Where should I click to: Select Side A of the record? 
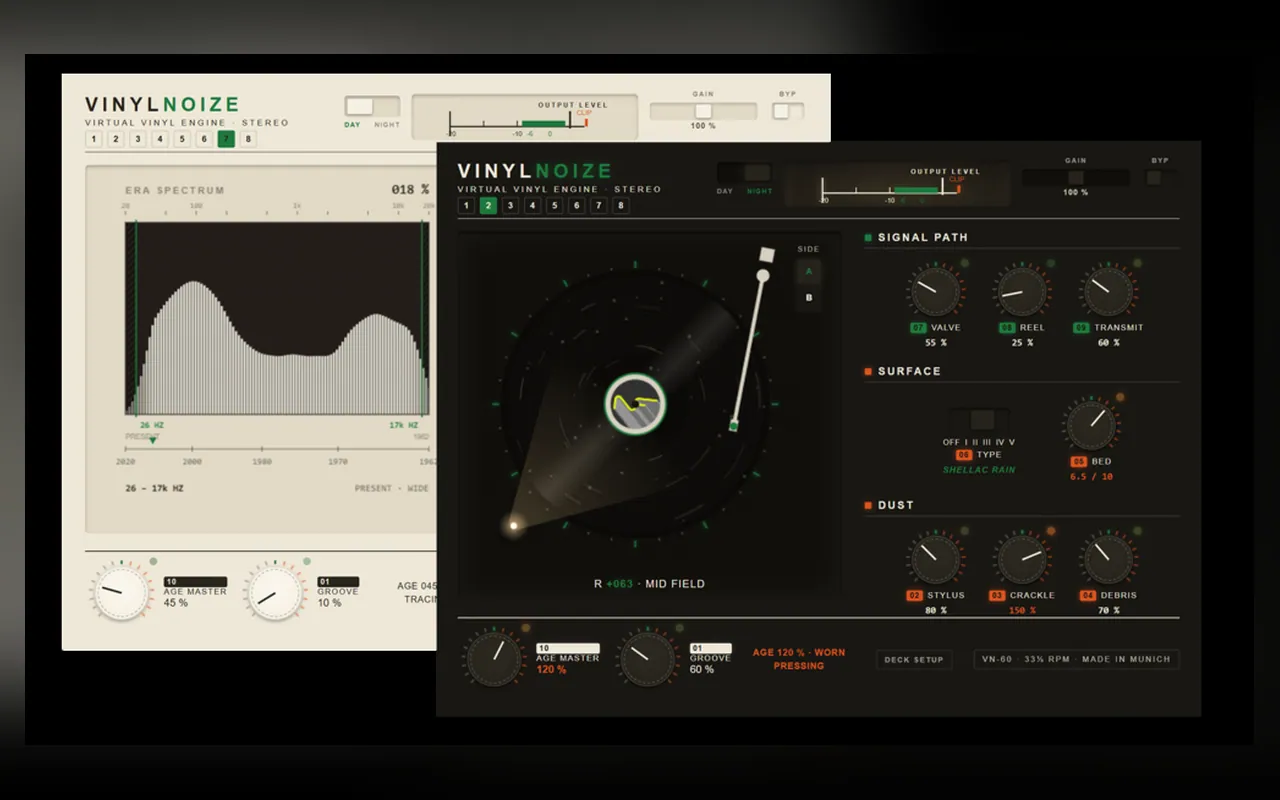tap(809, 271)
